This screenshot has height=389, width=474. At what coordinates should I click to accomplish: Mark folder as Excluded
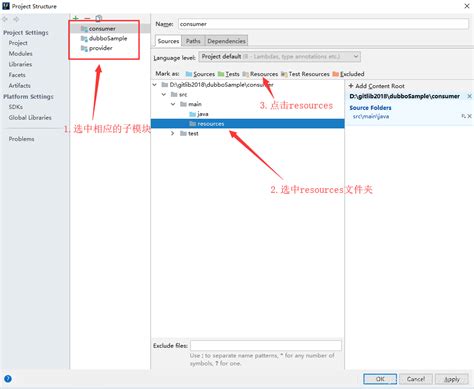(x=348, y=74)
